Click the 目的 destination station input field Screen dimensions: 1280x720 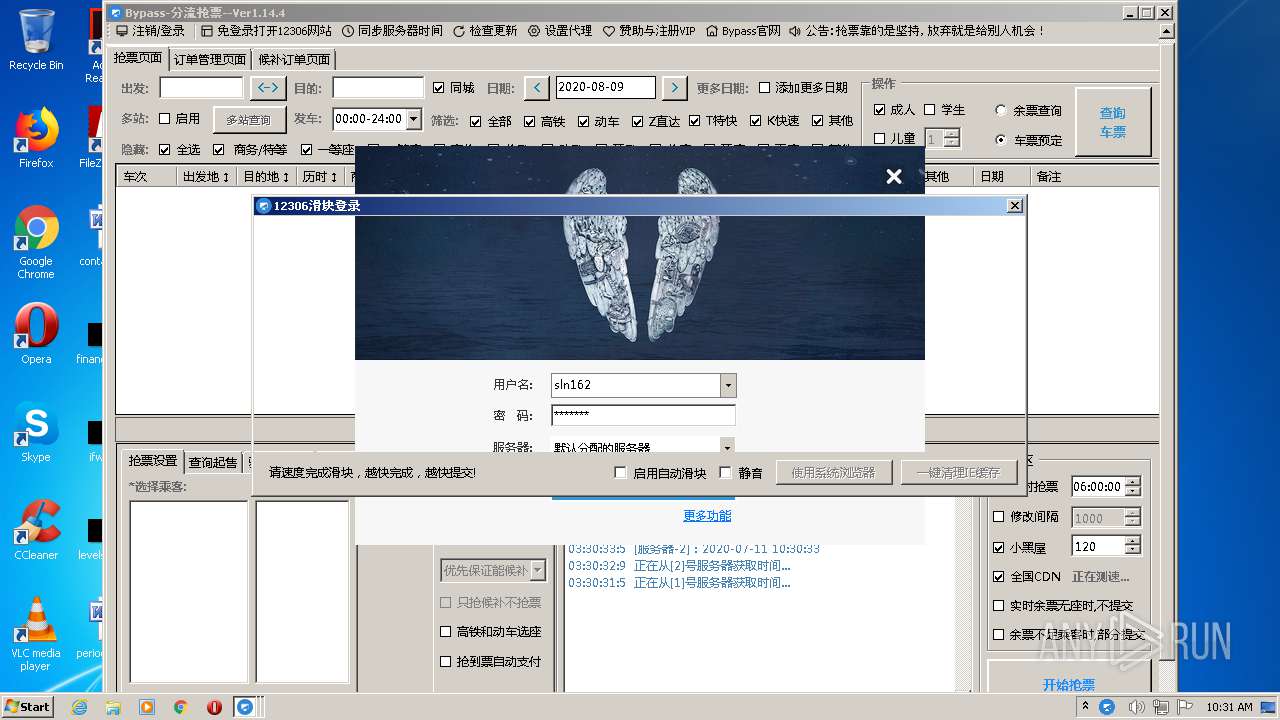(x=378, y=88)
